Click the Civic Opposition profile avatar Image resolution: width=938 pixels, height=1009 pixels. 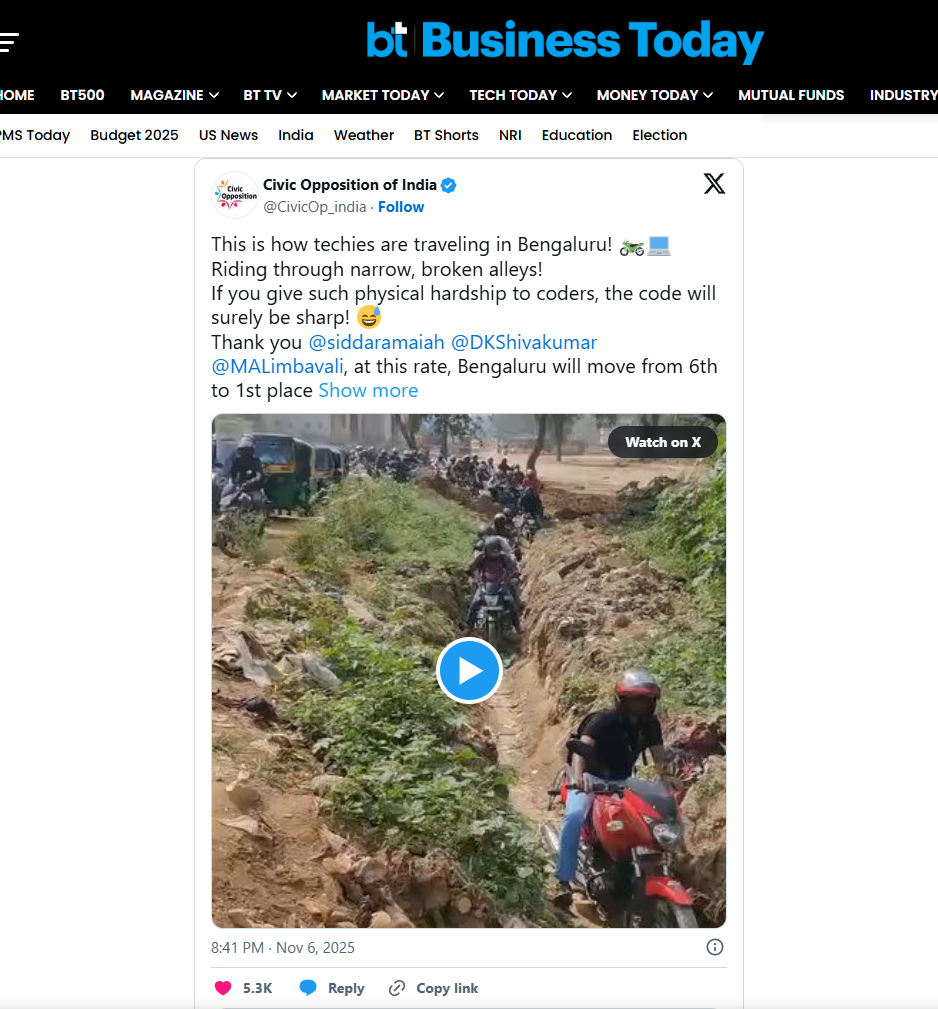click(x=235, y=194)
